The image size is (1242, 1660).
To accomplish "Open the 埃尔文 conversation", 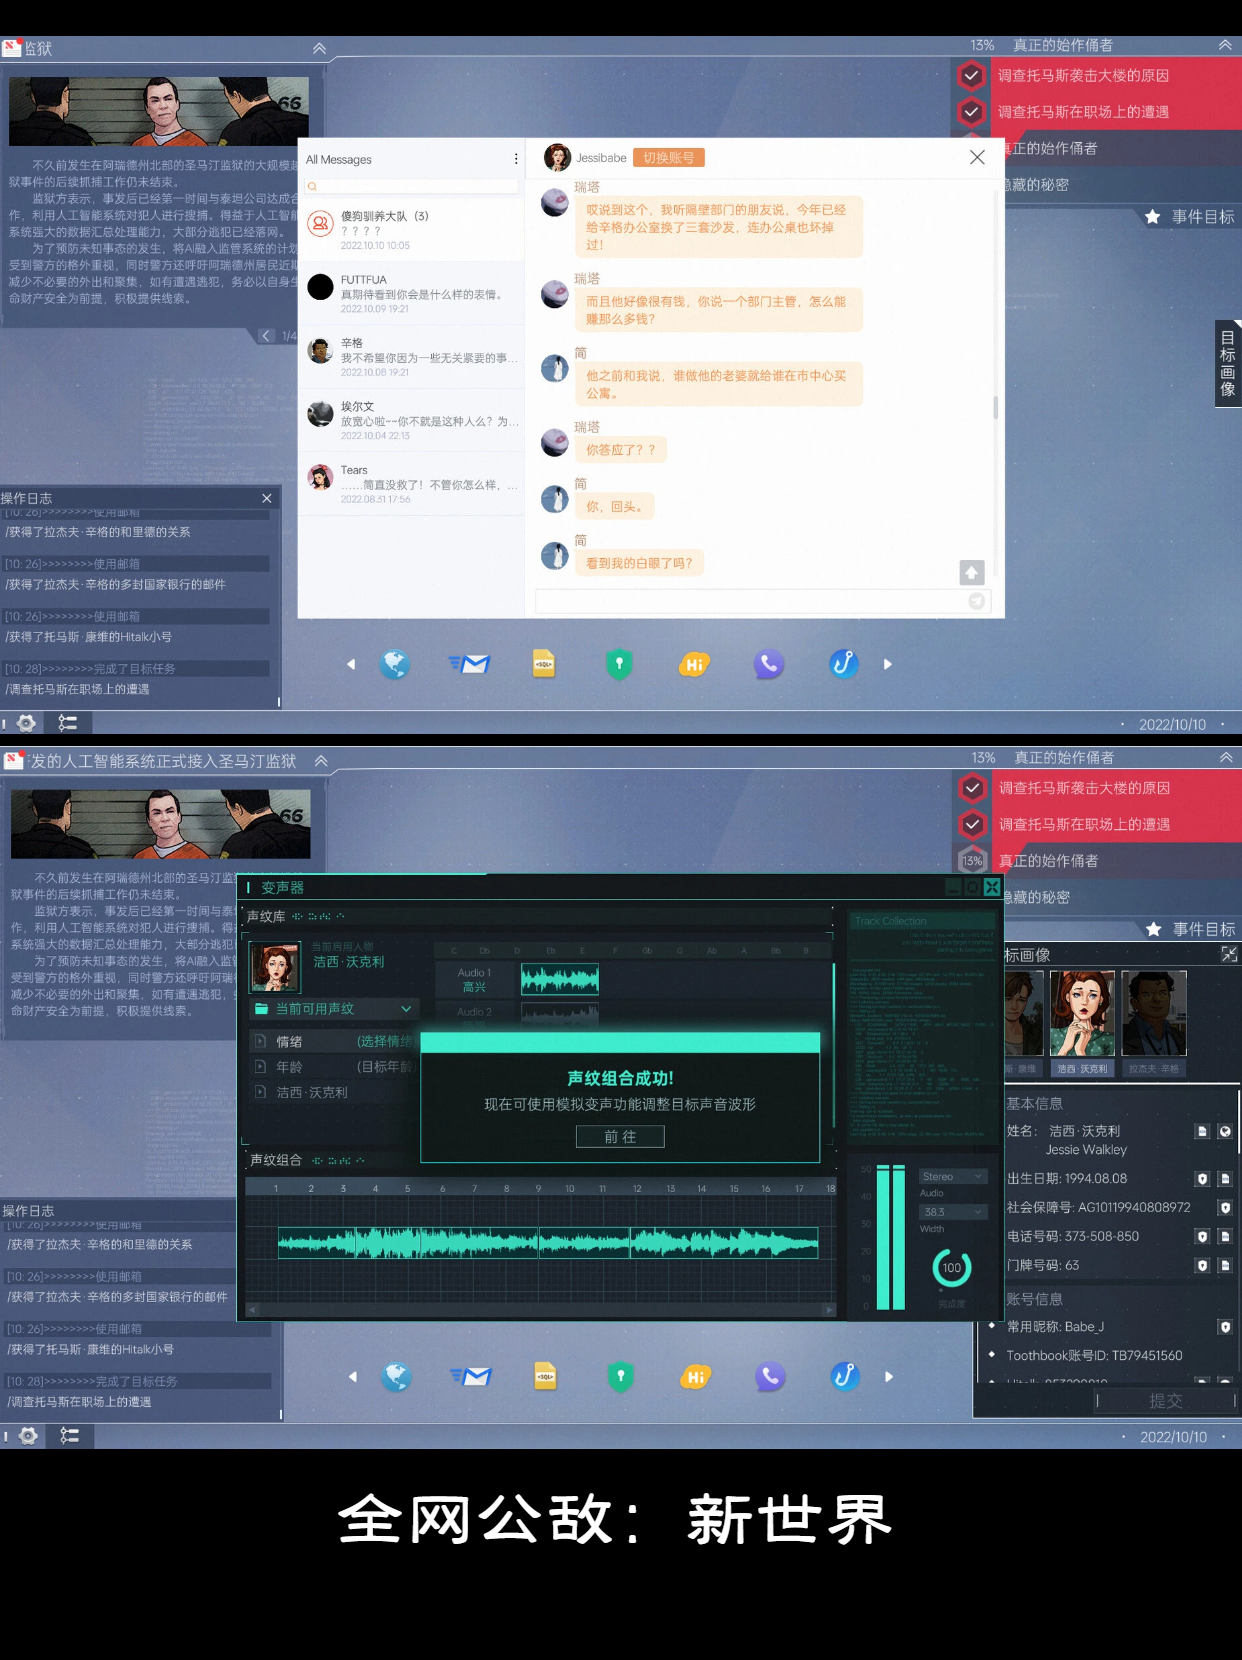I will coord(412,420).
